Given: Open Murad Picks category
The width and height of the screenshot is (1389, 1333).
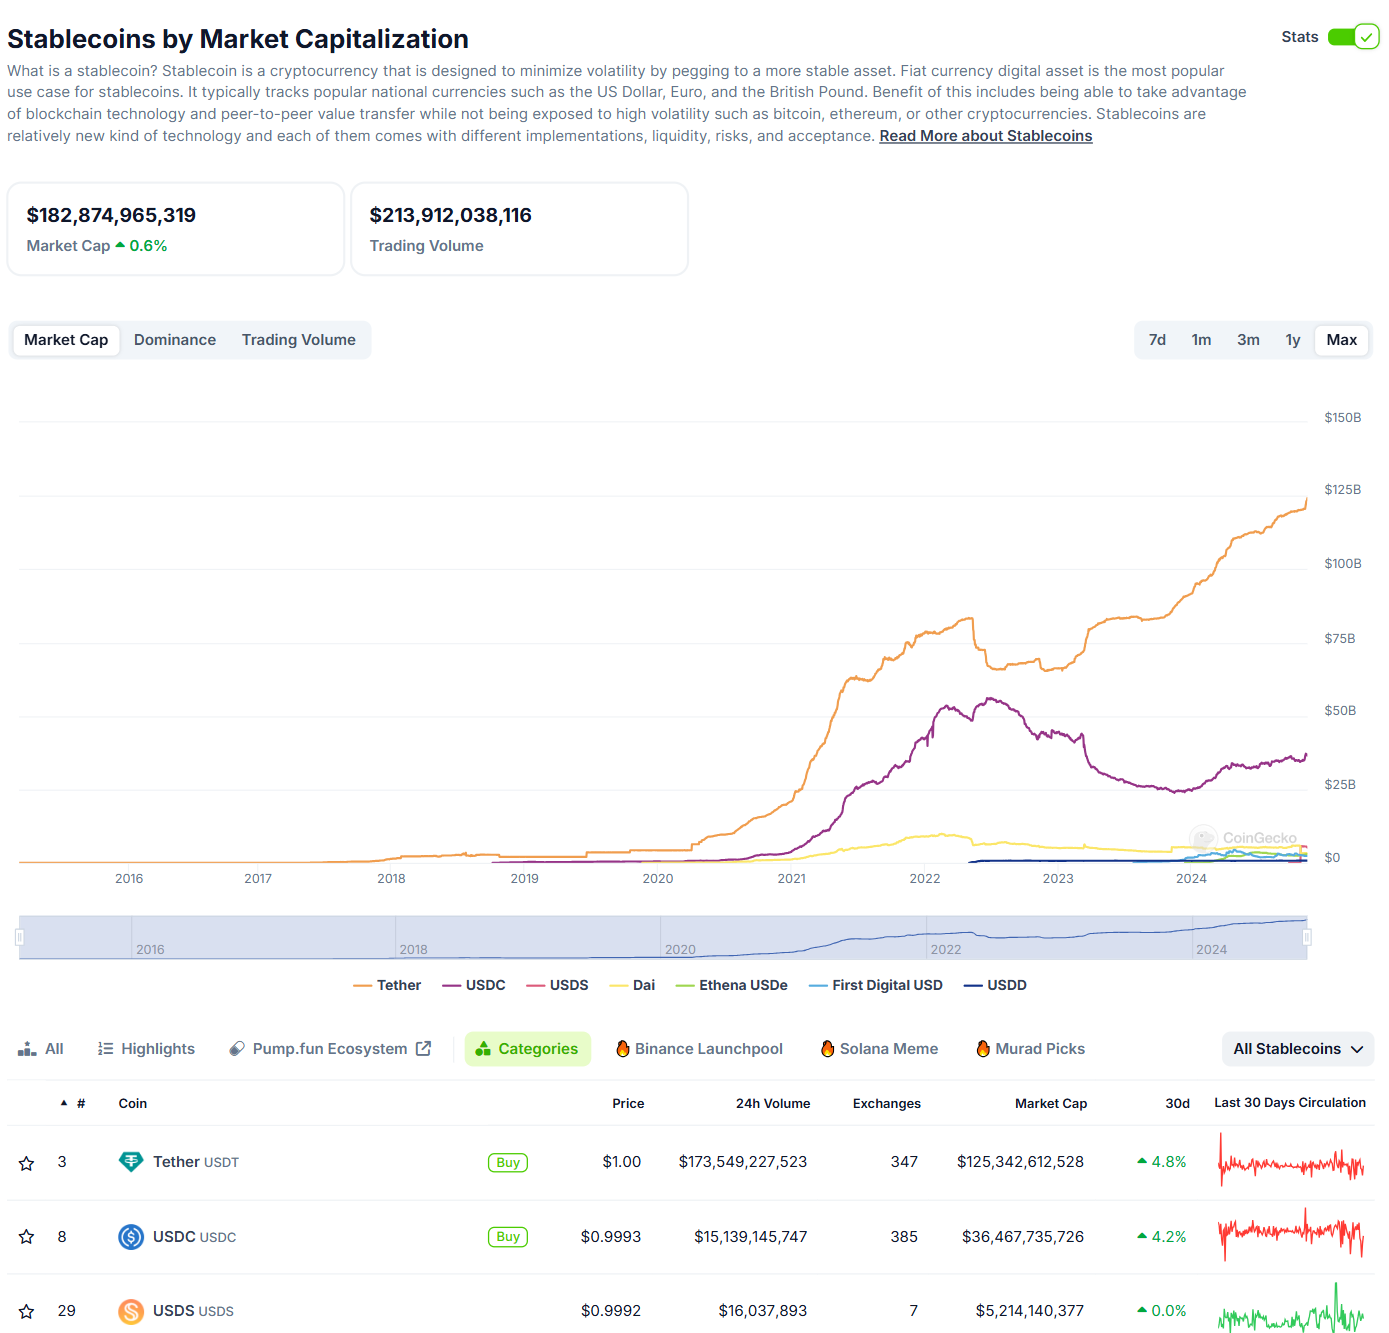Looking at the screenshot, I should pos(1030,1049).
